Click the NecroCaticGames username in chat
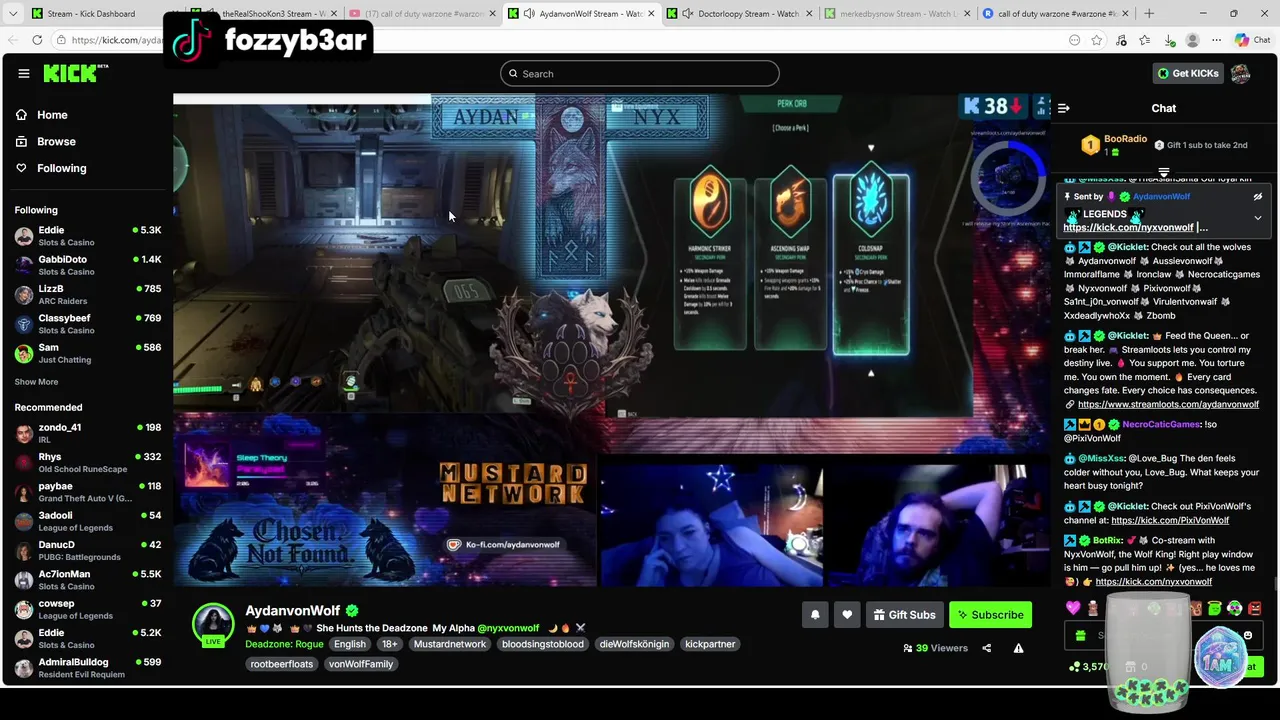Image resolution: width=1280 pixels, height=720 pixels. 1162,424
